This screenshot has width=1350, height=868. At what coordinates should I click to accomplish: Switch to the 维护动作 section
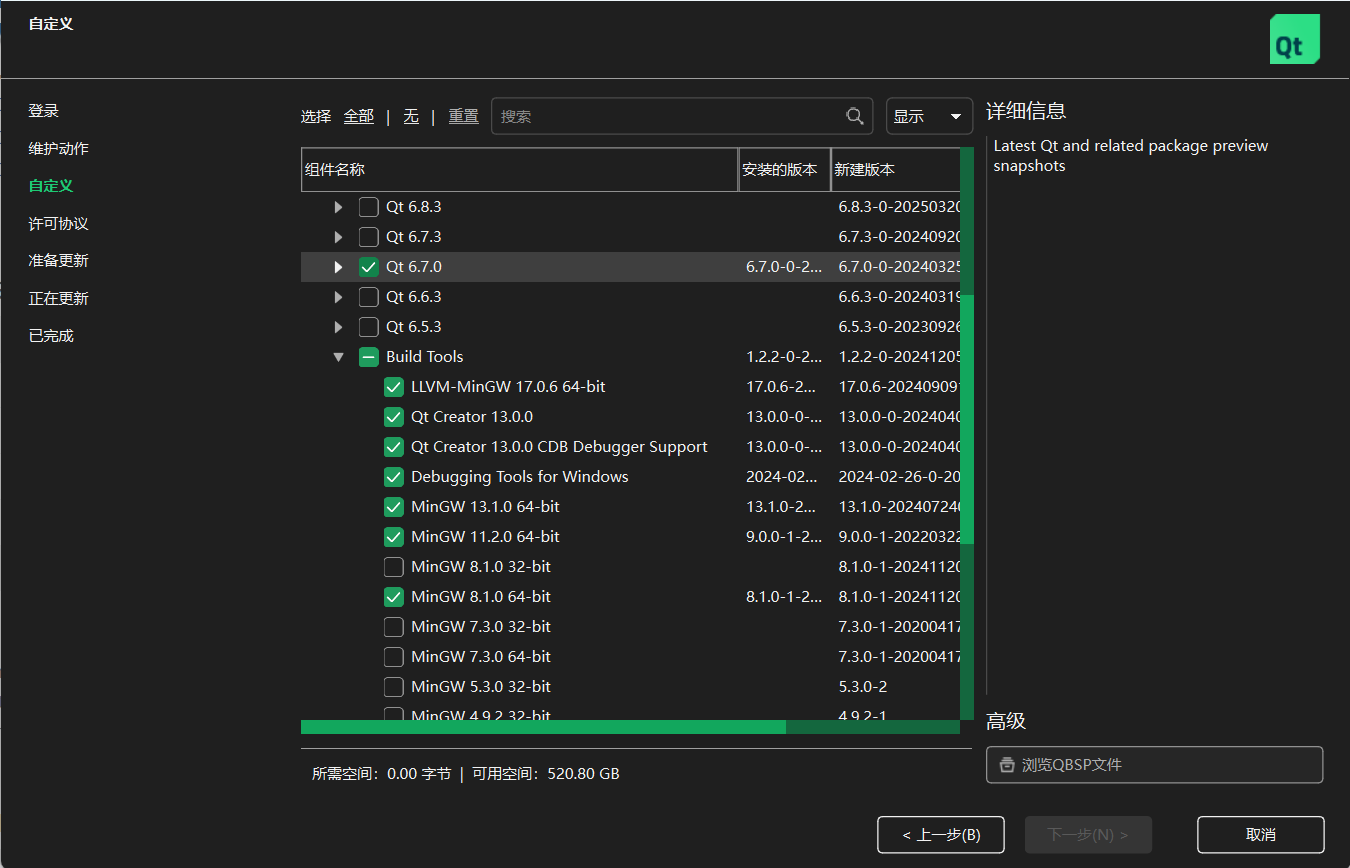[58, 148]
